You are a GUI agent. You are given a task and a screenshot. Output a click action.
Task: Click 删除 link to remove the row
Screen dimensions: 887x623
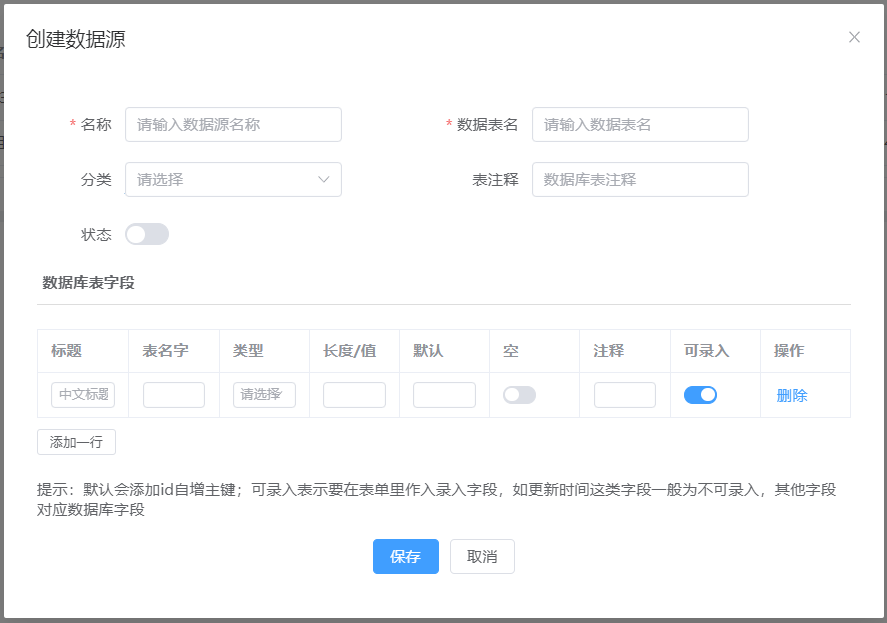[x=792, y=395]
